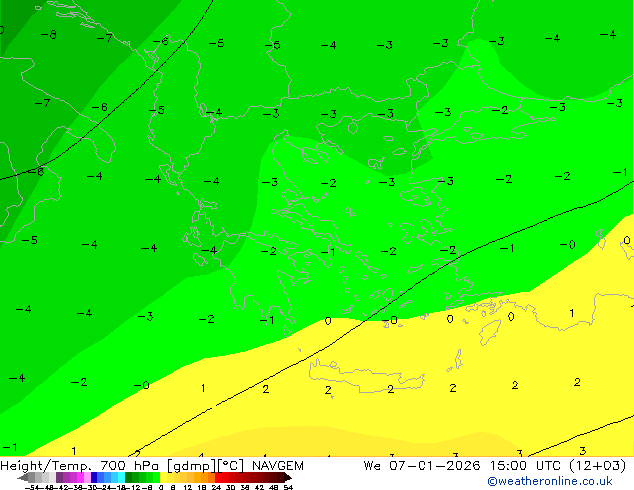The width and height of the screenshot is (634, 490).
Task: Click the Crete island outline on the map
Action: pyautogui.click(x=367, y=375)
